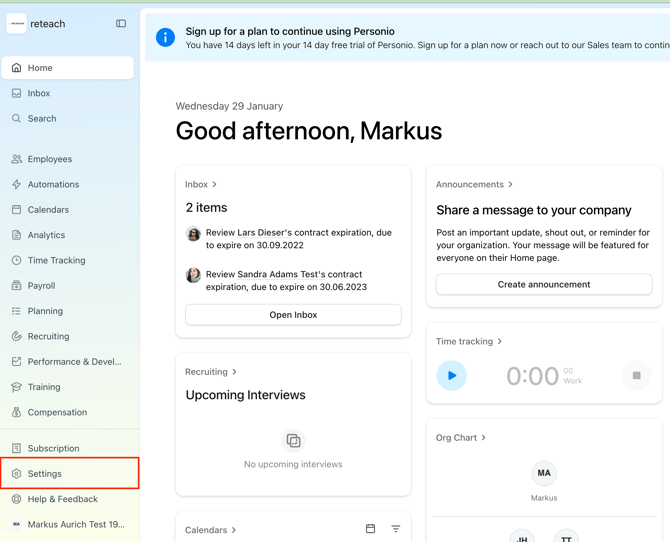Image resolution: width=670 pixels, height=542 pixels.
Task: Click Sandra Adams Test's avatar in Inbox widget
Action: pyautogui.click(x=193, y=275)
